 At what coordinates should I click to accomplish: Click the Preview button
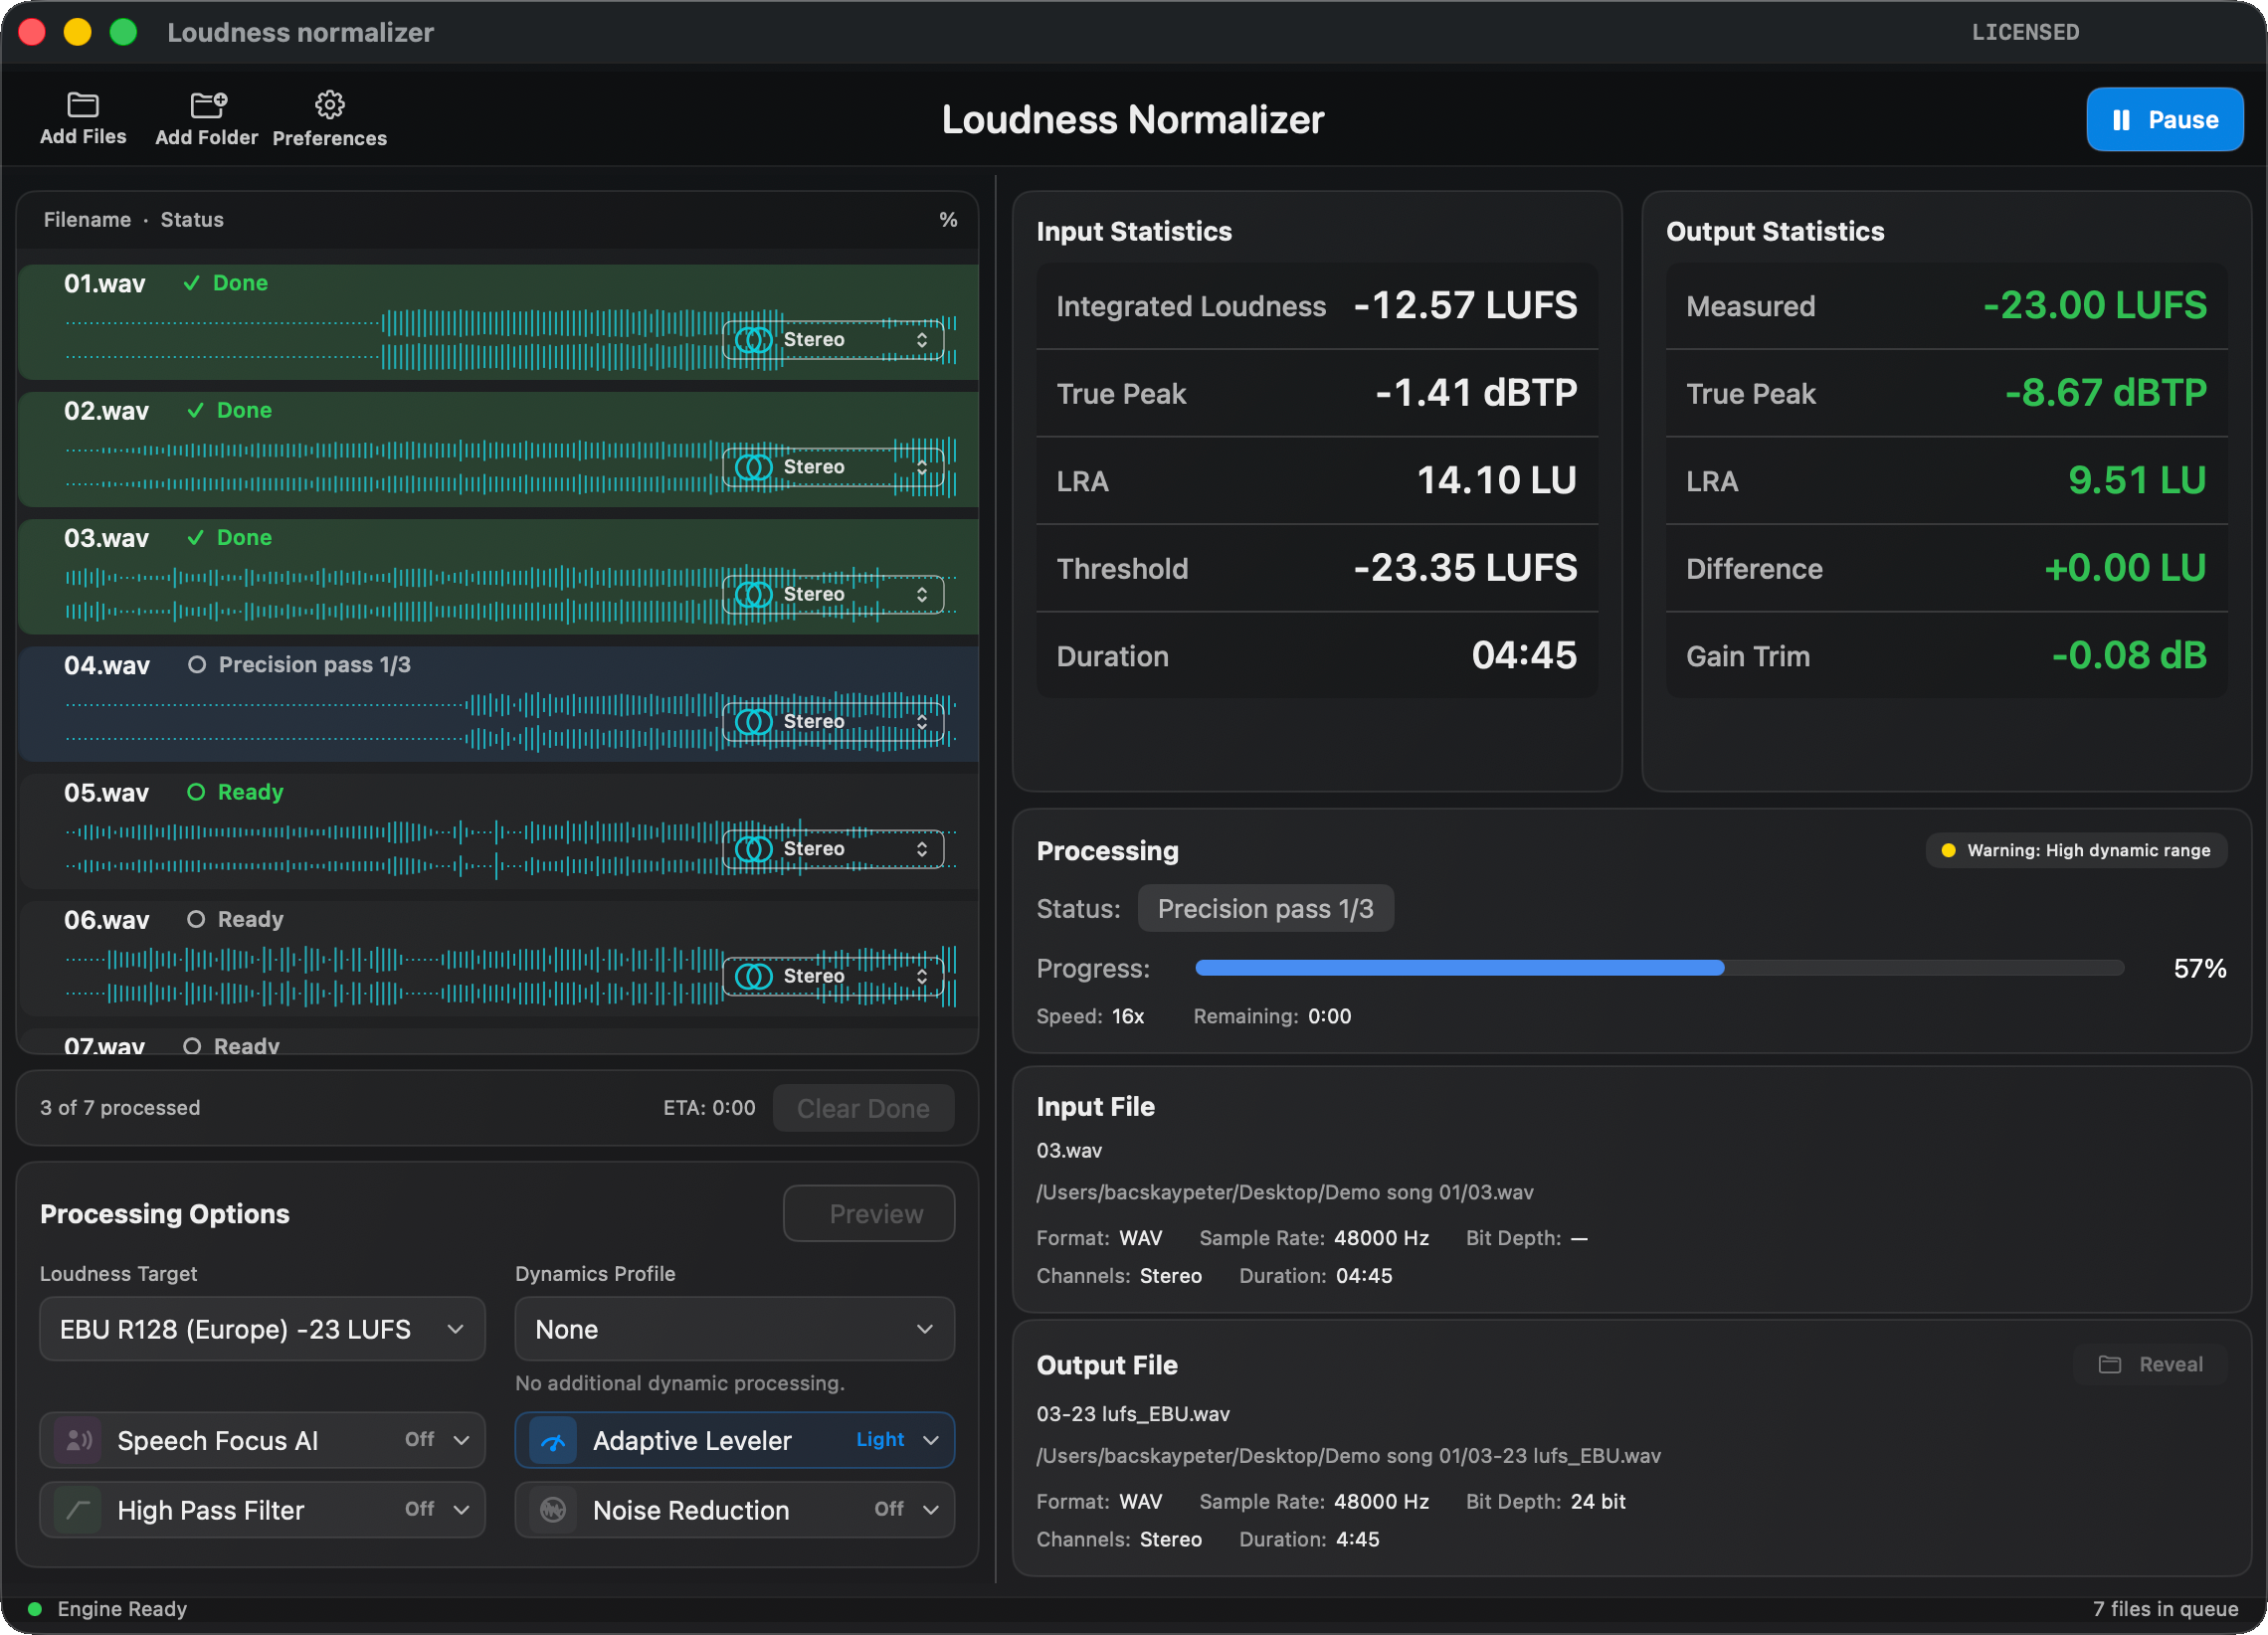click(869, 1213)
